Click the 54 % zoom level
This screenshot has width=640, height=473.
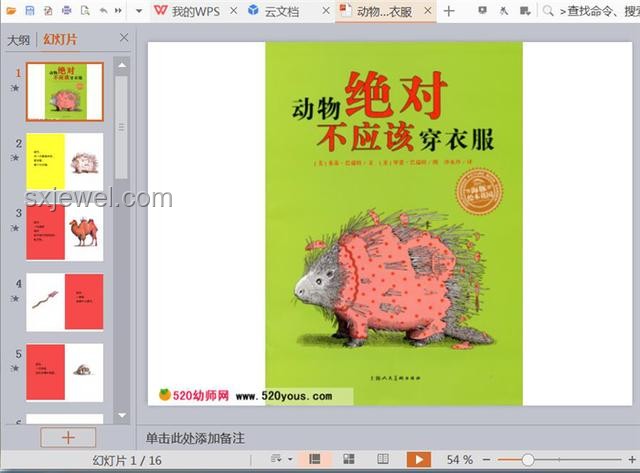click(459, 460)
